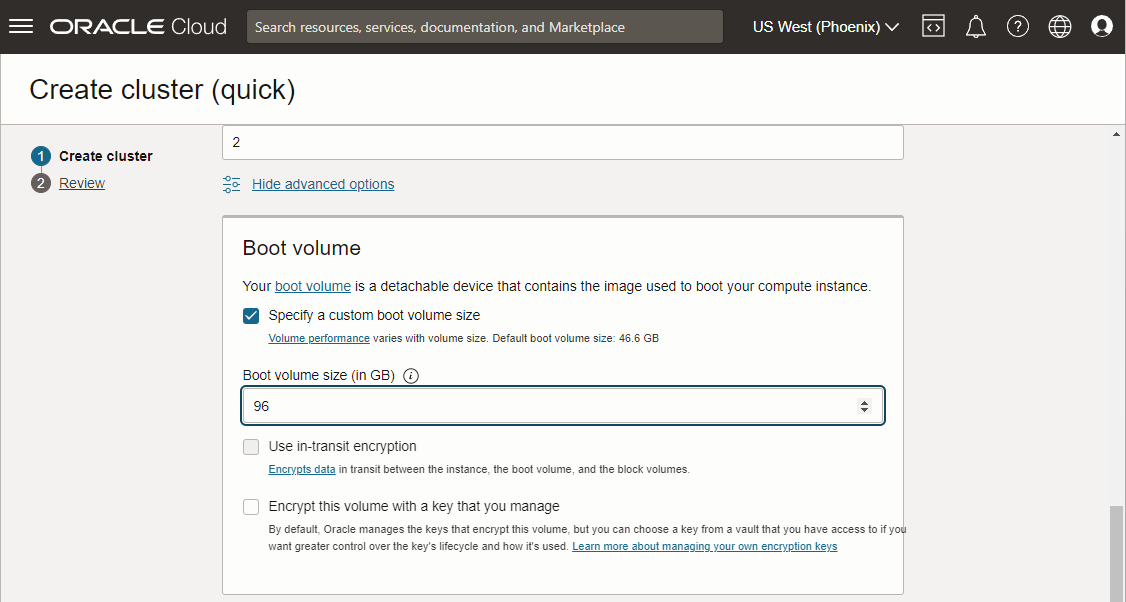Open the boot volume documentation link
1126x602 pixels.
click(312, 285)
